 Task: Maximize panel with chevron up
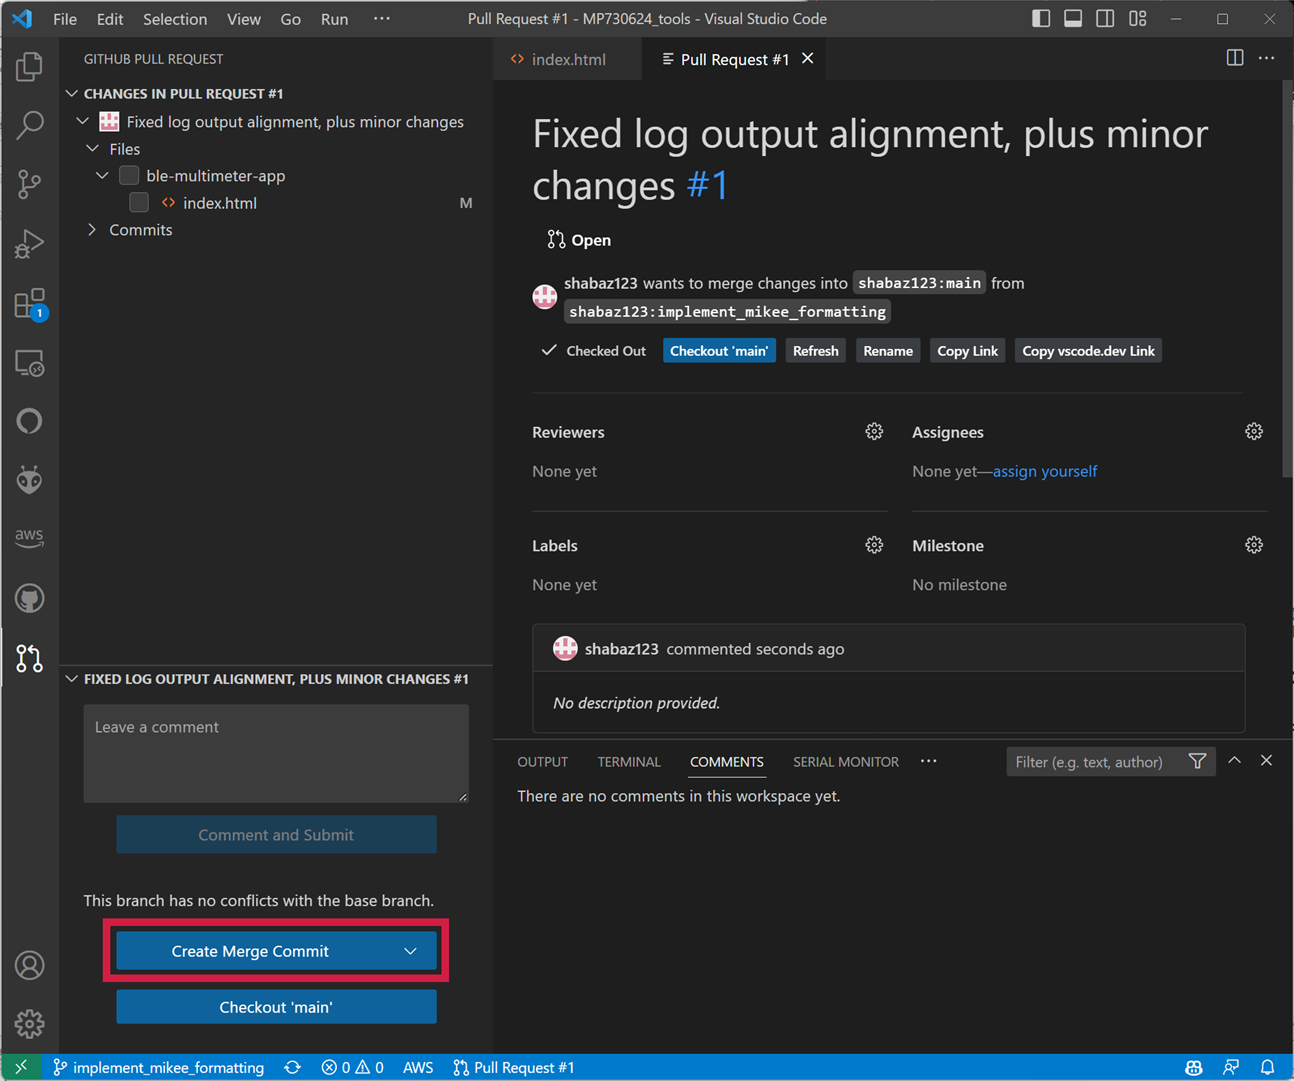1235,761
